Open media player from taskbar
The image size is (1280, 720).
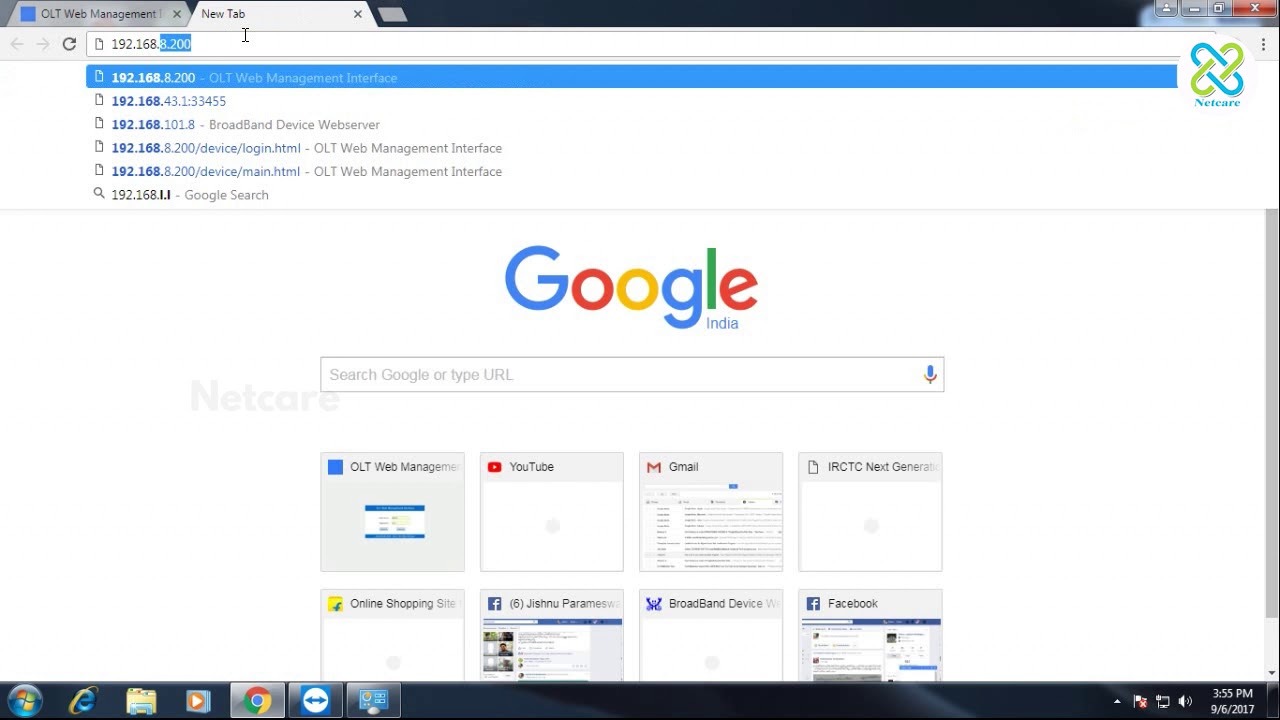[198, 701]
